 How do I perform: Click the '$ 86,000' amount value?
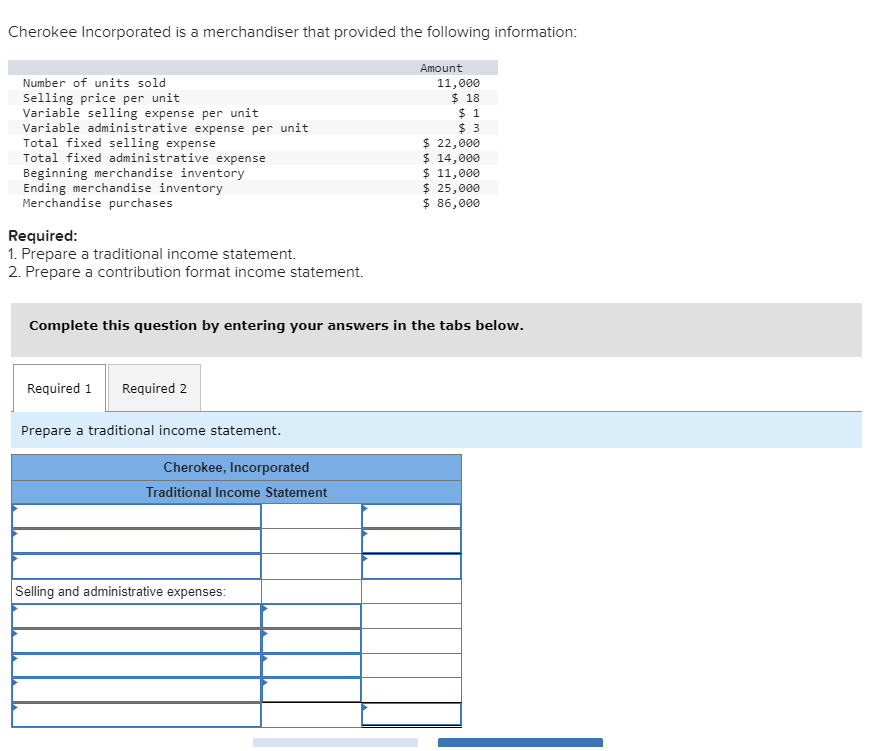point(451,203)
